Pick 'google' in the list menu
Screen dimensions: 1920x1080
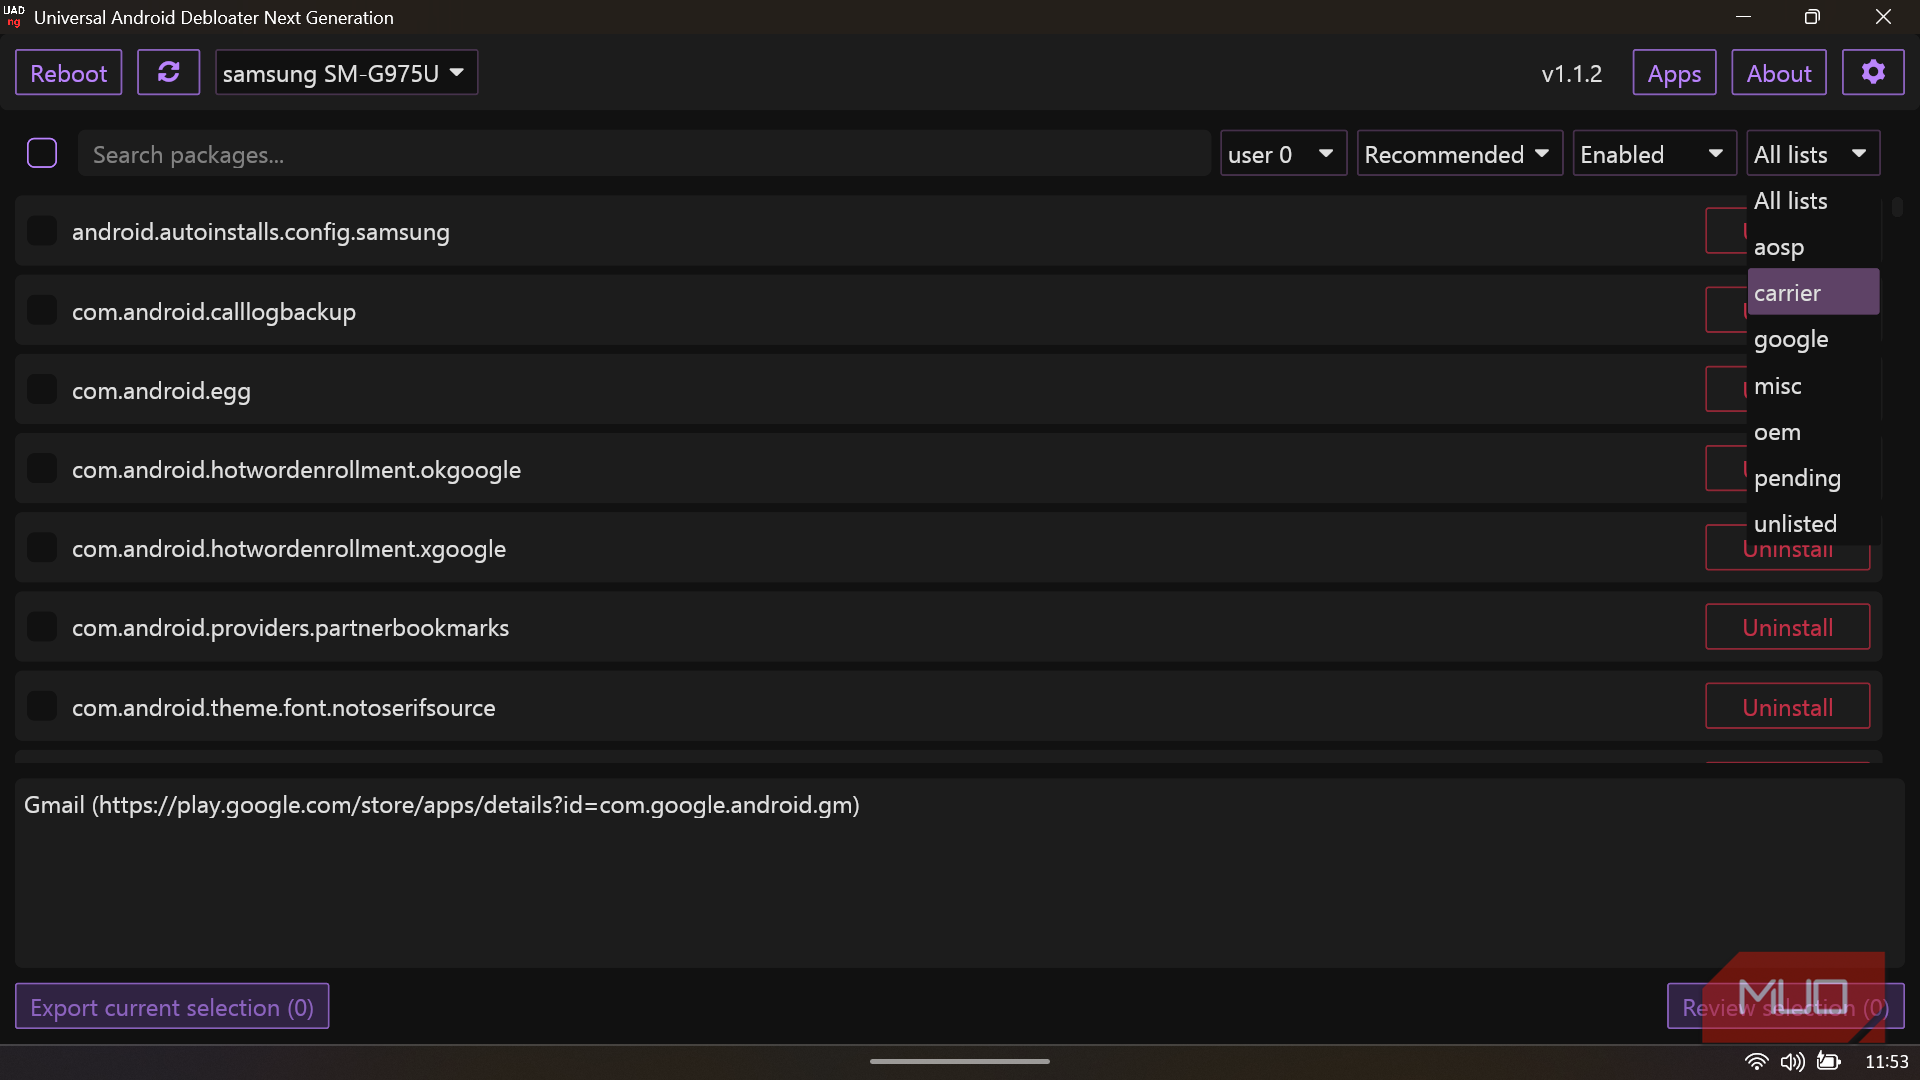coord(1813,339)
